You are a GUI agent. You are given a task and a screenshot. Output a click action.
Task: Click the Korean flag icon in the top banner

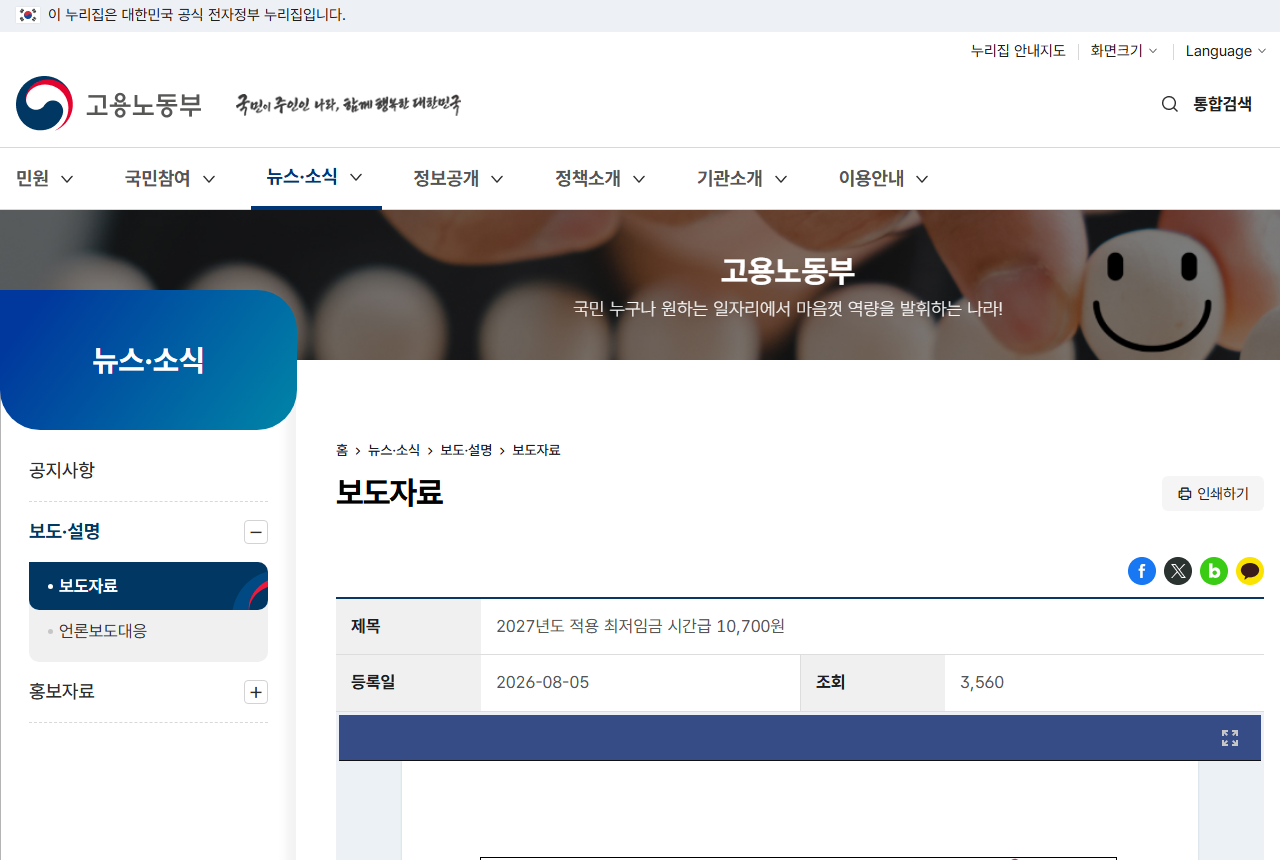(28, 15)
